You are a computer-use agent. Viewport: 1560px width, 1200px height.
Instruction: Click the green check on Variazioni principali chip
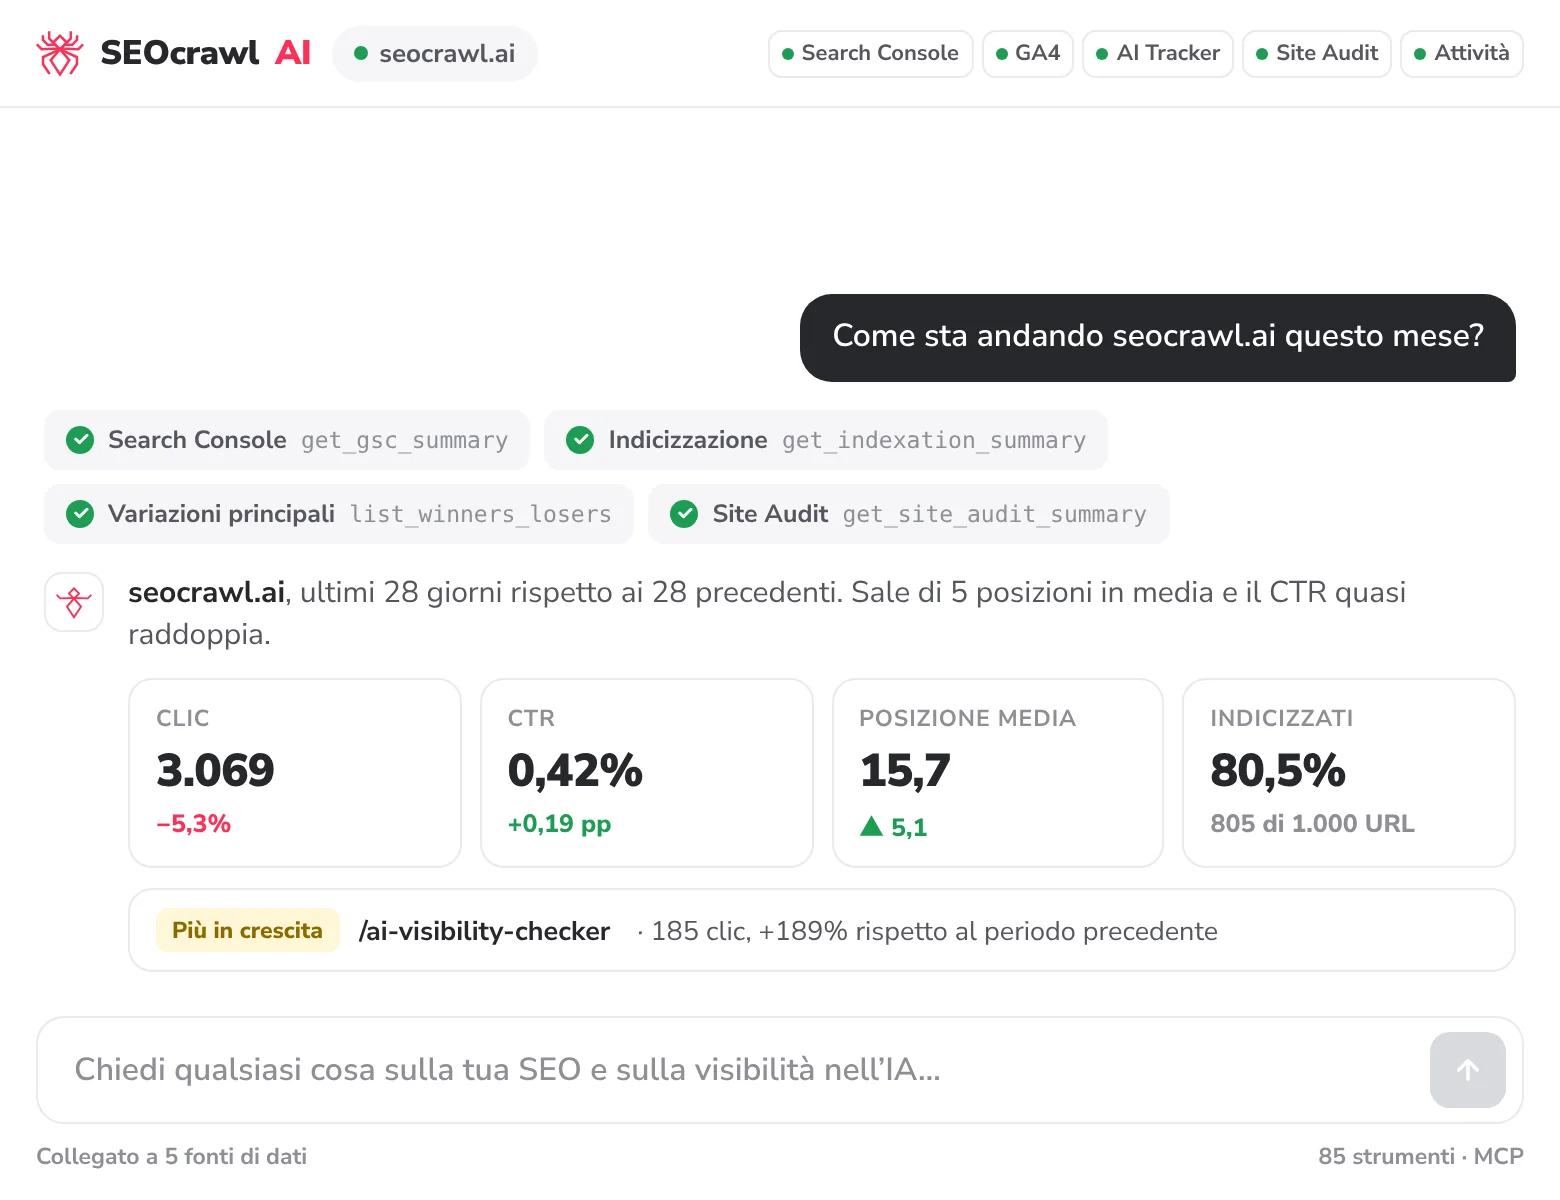click(x=80, y=514)
